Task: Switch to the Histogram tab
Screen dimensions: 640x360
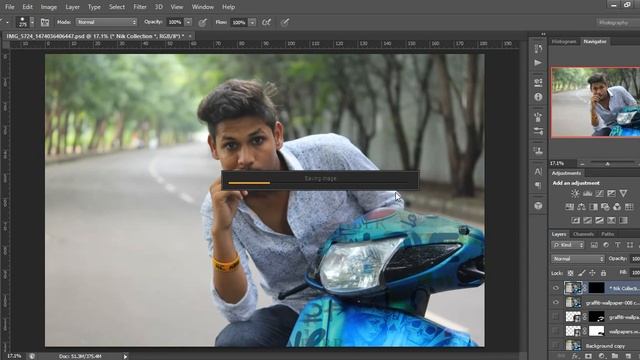Action: (x=564, y=42)
